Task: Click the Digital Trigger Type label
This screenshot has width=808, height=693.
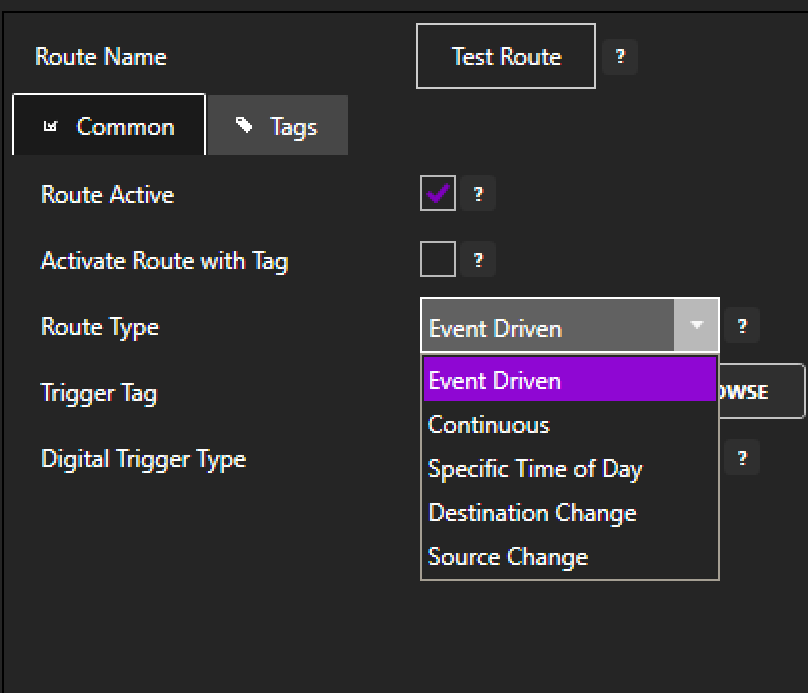Action: (x=143, y=459)
